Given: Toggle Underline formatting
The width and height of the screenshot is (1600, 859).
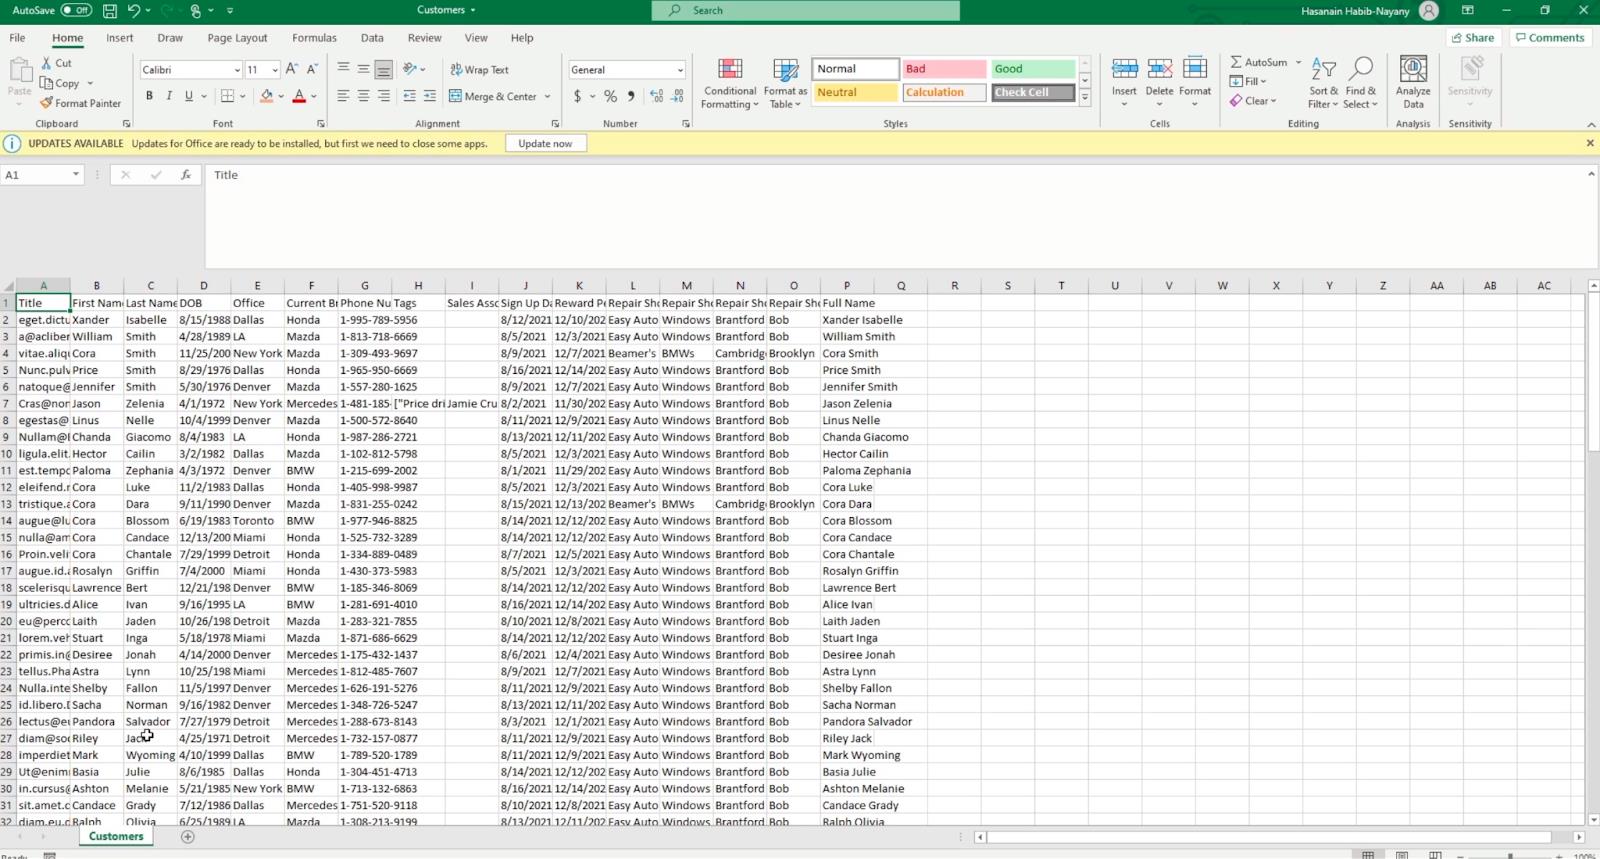Looking at the screenshot, I should tap(188, 96).
